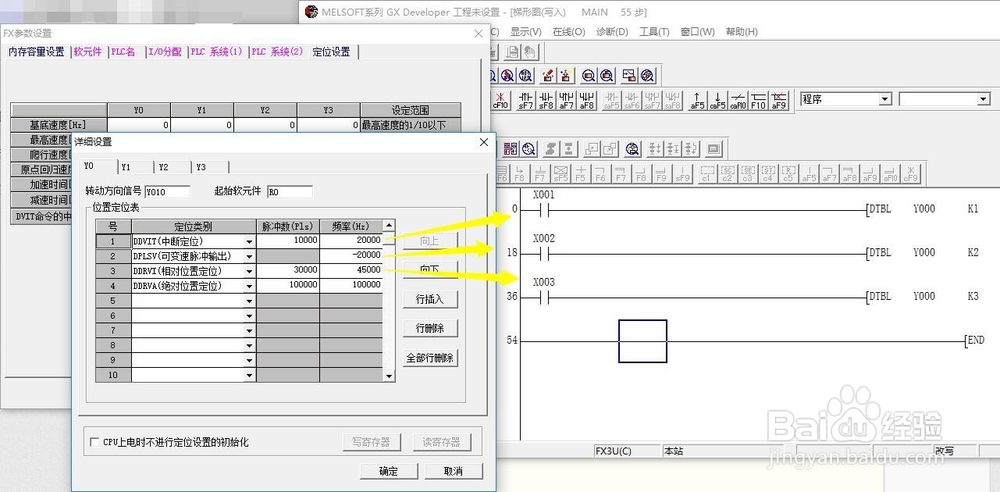Insert rising-pulse parallel contact sF7
The image size is (1000, 492).
click(x=526, y=100)
